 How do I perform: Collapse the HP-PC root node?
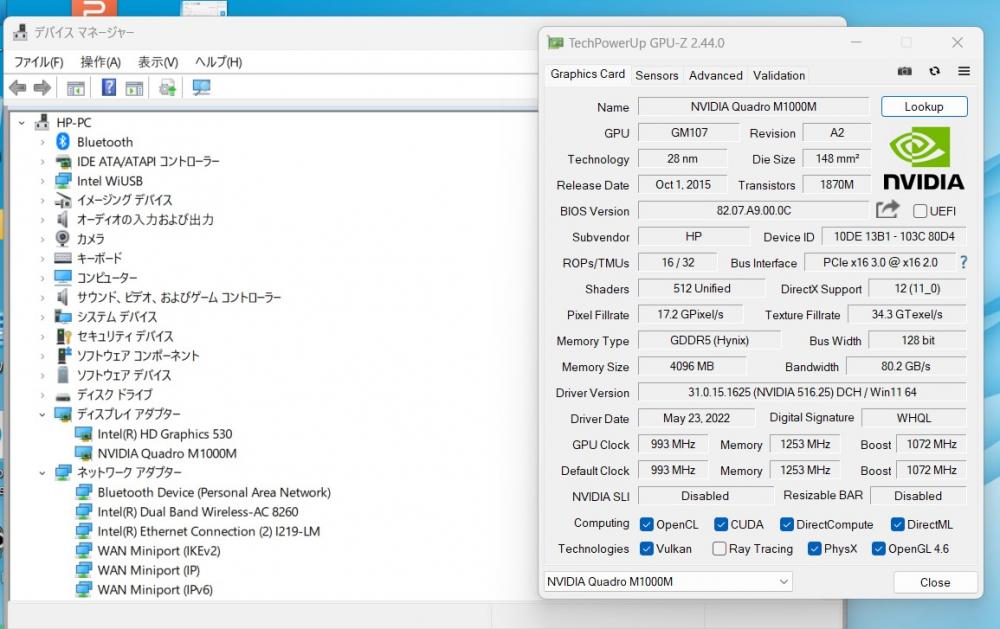point(22,122)
